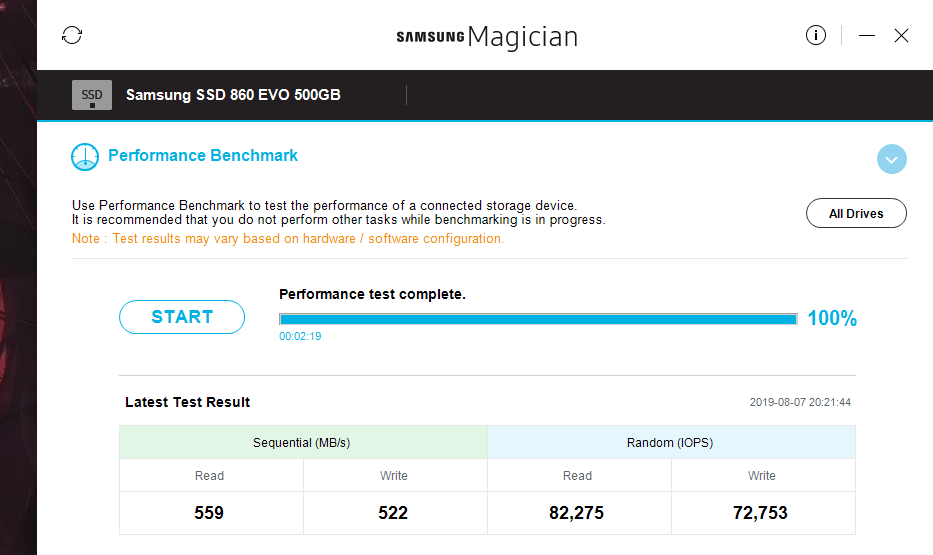Screen dimensions: 933x555
Task: Click the SSD drive icon
Action: coord(92,95)
